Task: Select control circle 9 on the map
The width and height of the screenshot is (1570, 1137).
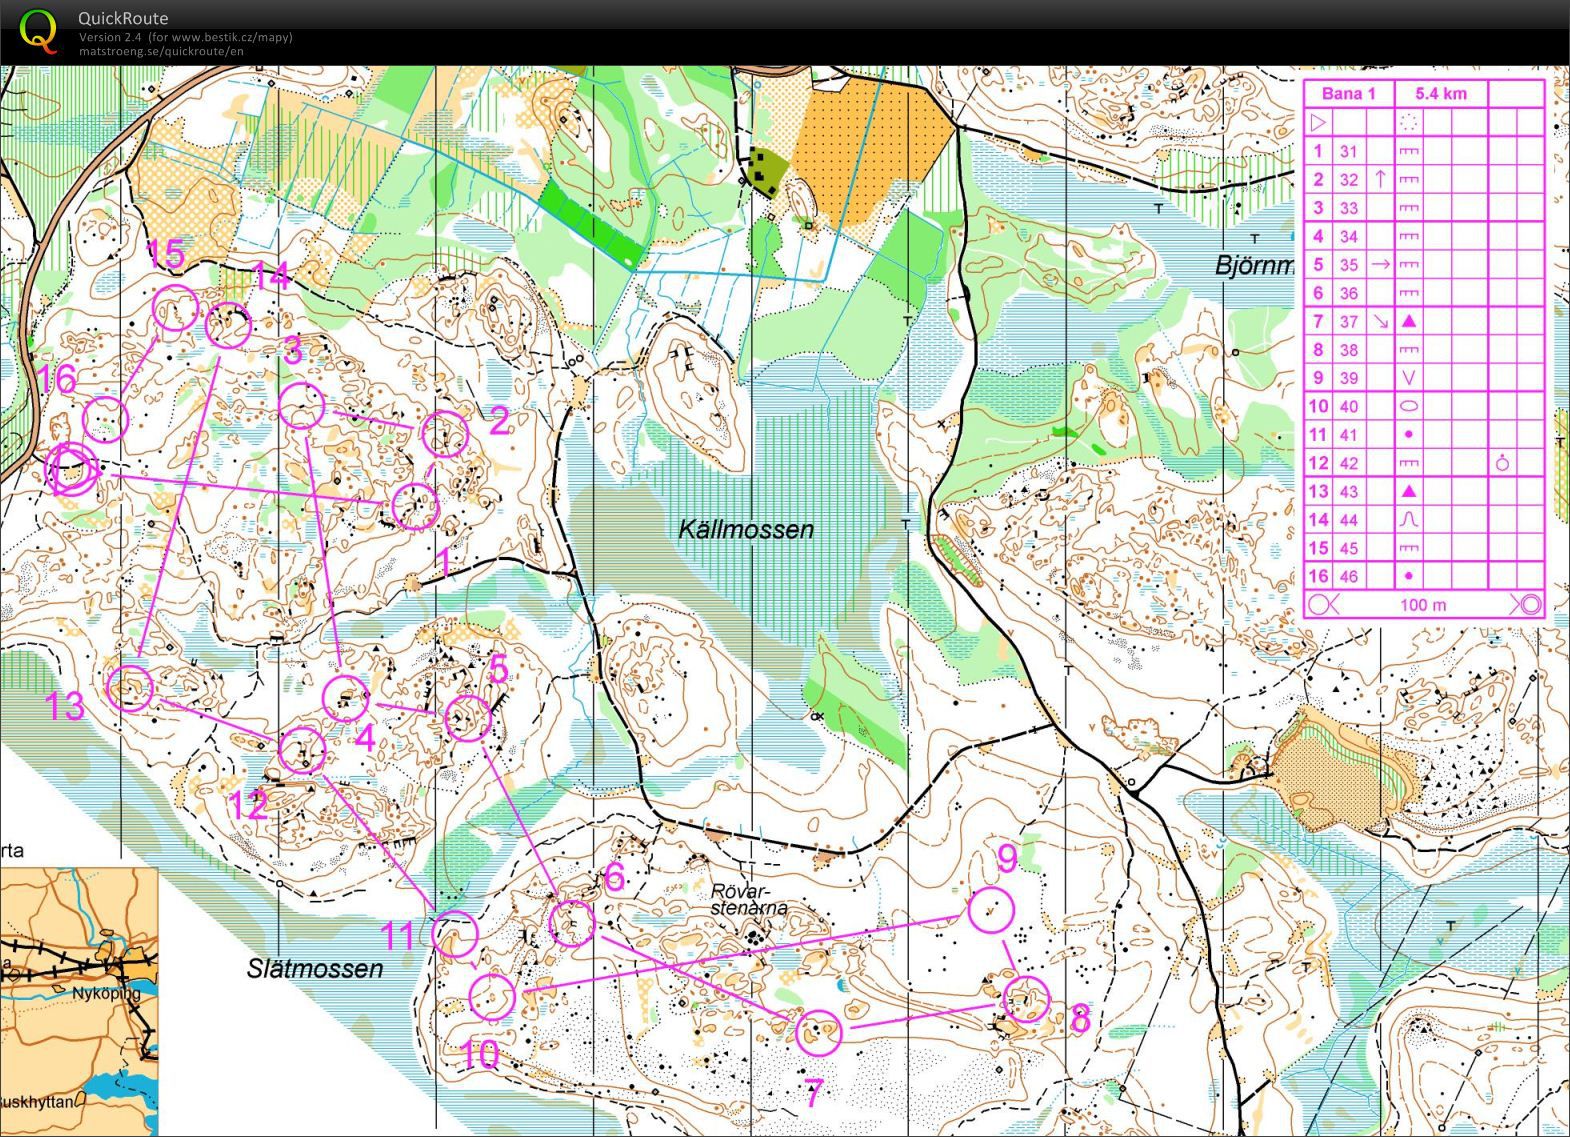Action: tap(991, 910)
